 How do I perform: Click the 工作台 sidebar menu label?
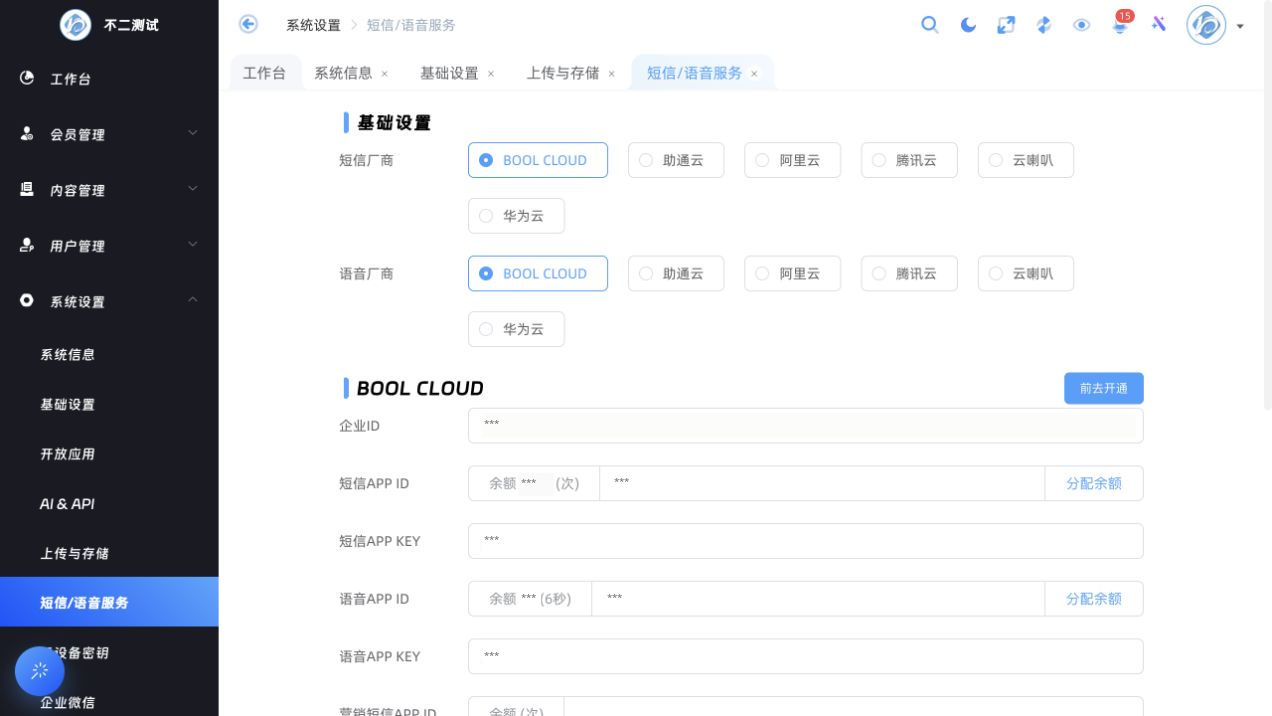pyautogui.click(x=70, y=79)
